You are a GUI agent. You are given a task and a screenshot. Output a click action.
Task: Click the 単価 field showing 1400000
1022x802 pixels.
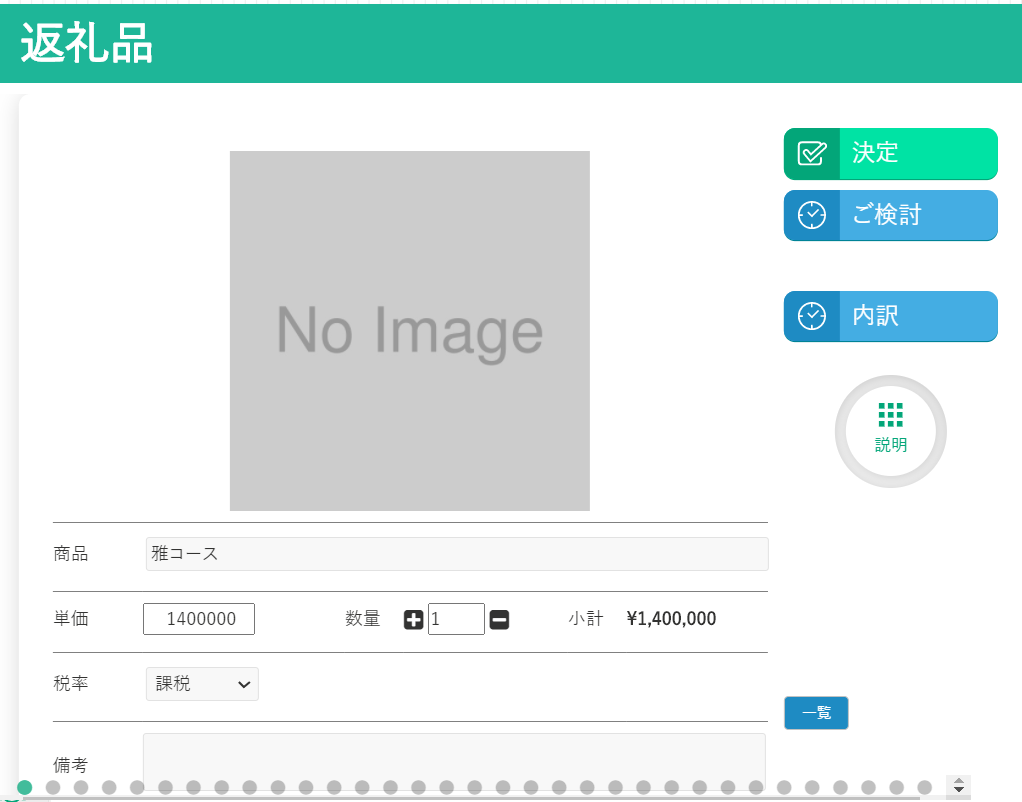tap(199, 619)
